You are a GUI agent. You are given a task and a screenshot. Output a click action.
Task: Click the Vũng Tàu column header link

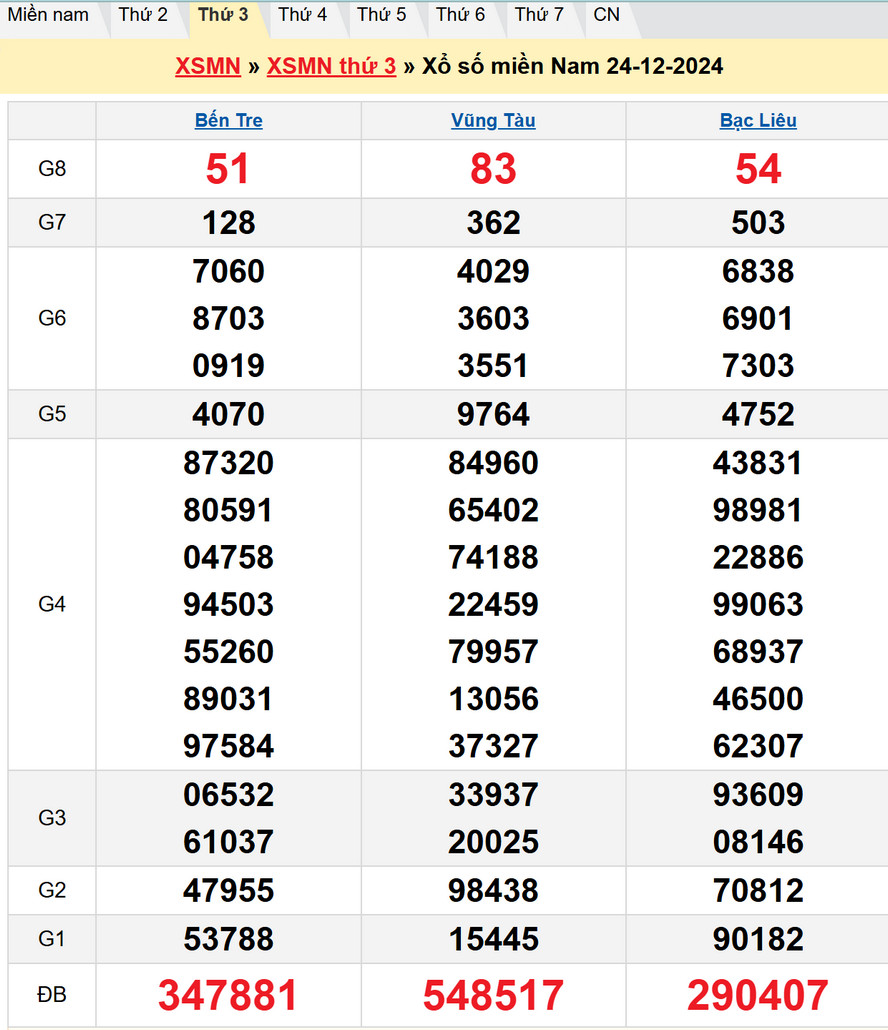[x=493, y=121]
